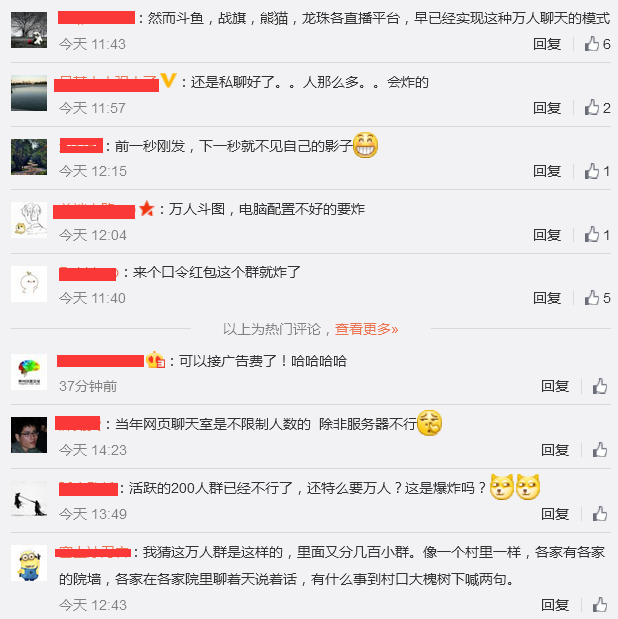The height and width of the screenshot is (619, 618).
Task: Open the avatar of man with glasses
Action: tap(29, 435)
